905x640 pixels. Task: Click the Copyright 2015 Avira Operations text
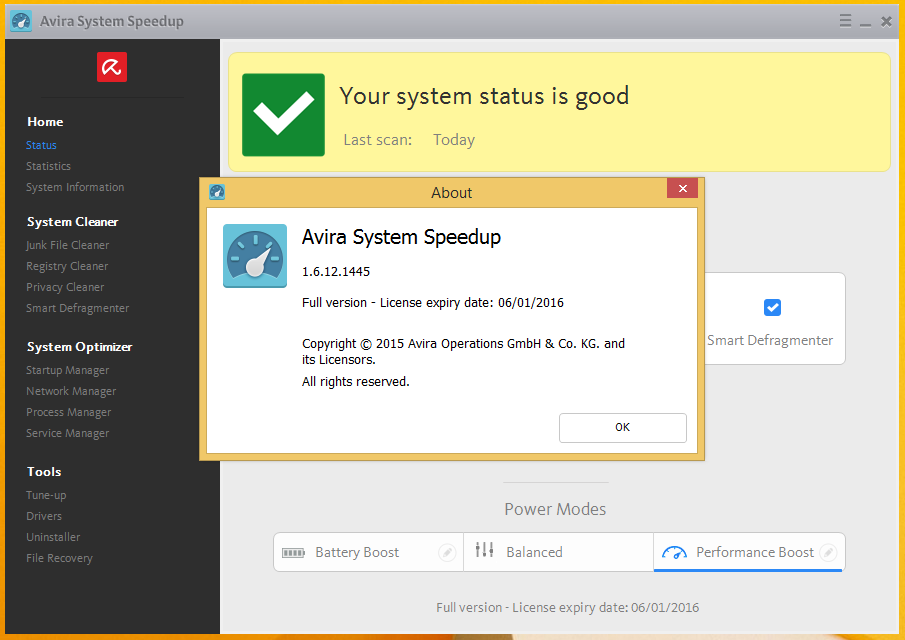point(463,351)
